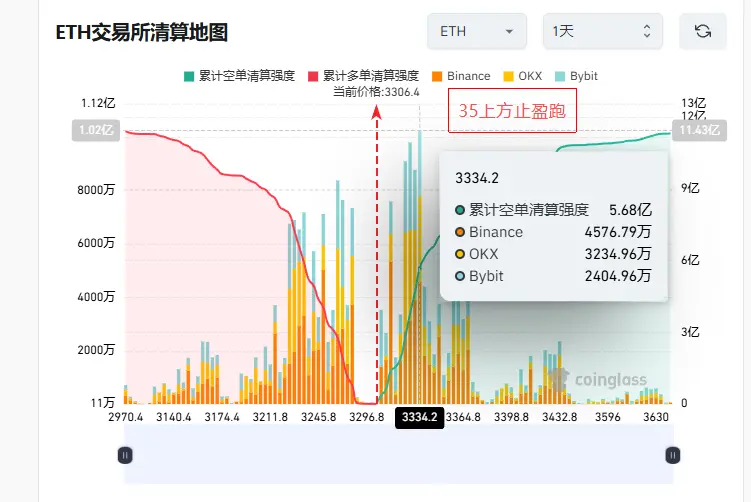Toggle Binance legend series
This screenshot has height=502, width=751.
point(461,76)
